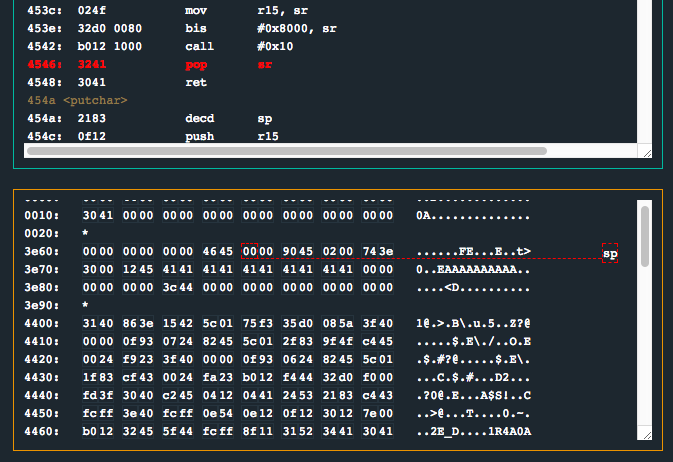
Task: Select memory row address 3e80
Action: point(41,287)
